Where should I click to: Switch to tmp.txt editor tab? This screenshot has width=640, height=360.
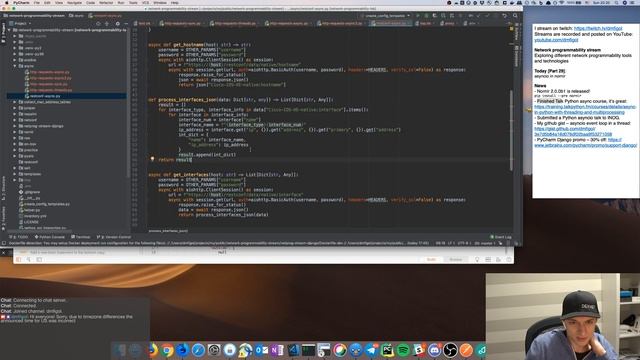click(x=425, y=24)
